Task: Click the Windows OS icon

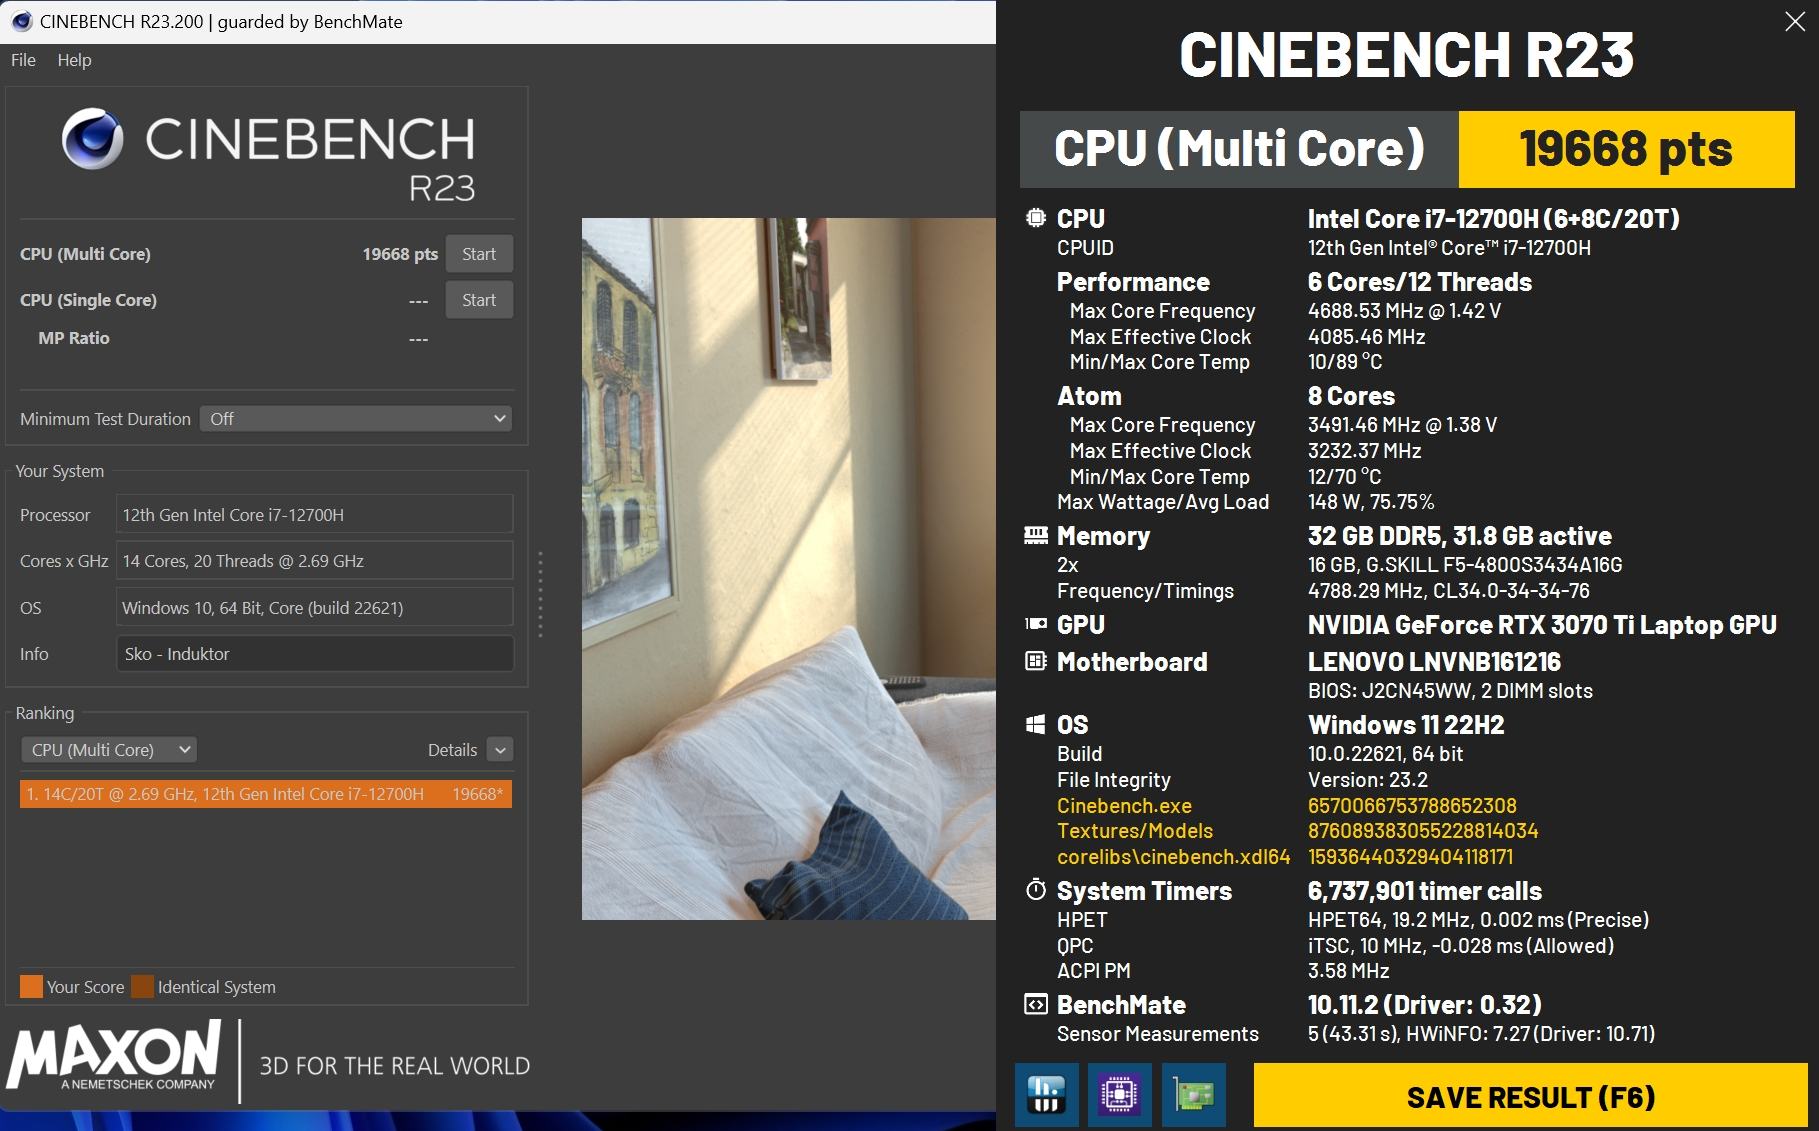Action: coord(1036,724)
